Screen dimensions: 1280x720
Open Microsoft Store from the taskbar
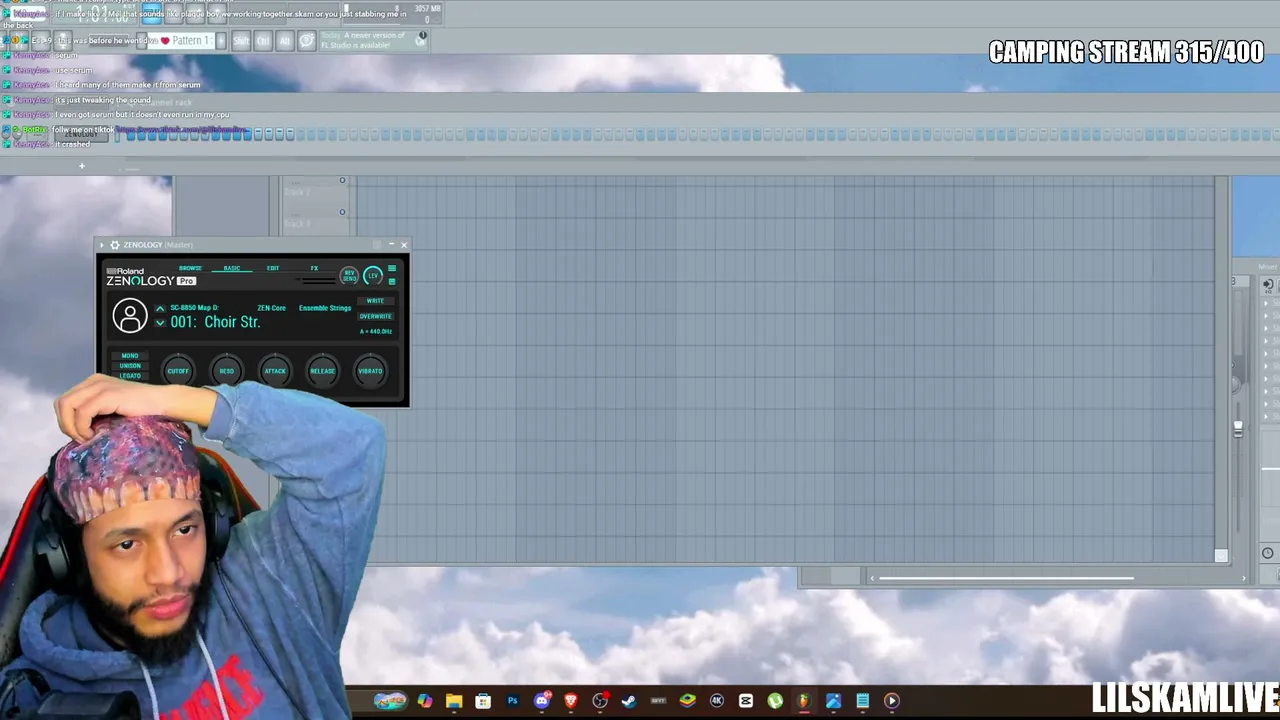(x=483, y=701)
